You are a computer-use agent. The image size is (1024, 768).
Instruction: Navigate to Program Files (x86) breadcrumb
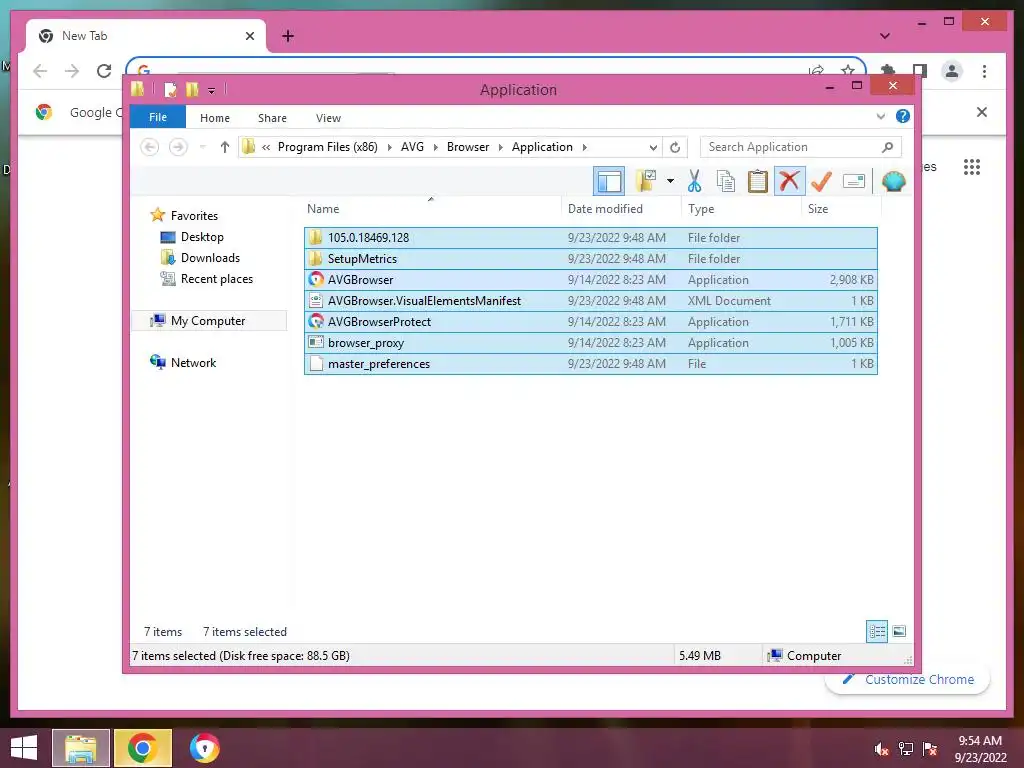click(328, 147)
